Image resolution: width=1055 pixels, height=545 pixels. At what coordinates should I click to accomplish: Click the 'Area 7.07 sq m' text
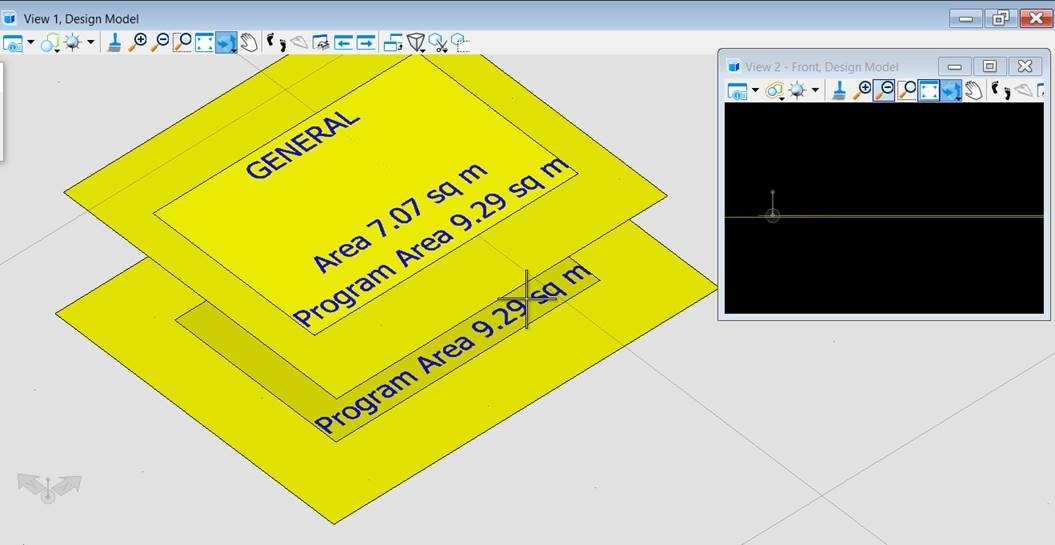(400, 217)
